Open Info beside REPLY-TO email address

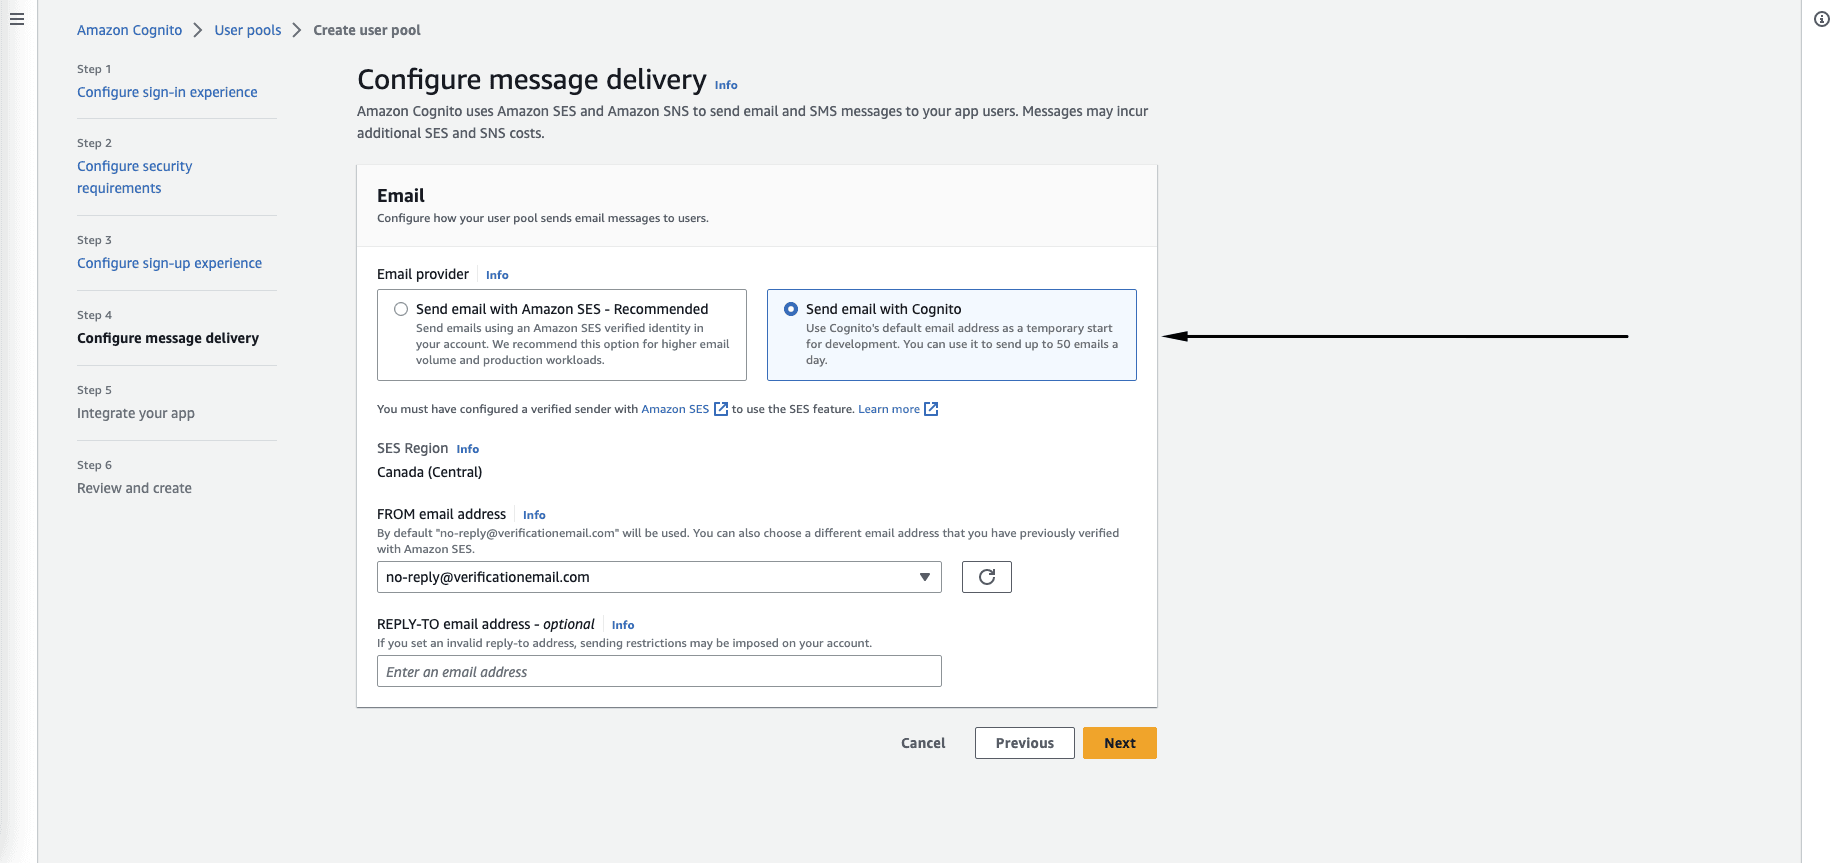(x=623, y=625)
